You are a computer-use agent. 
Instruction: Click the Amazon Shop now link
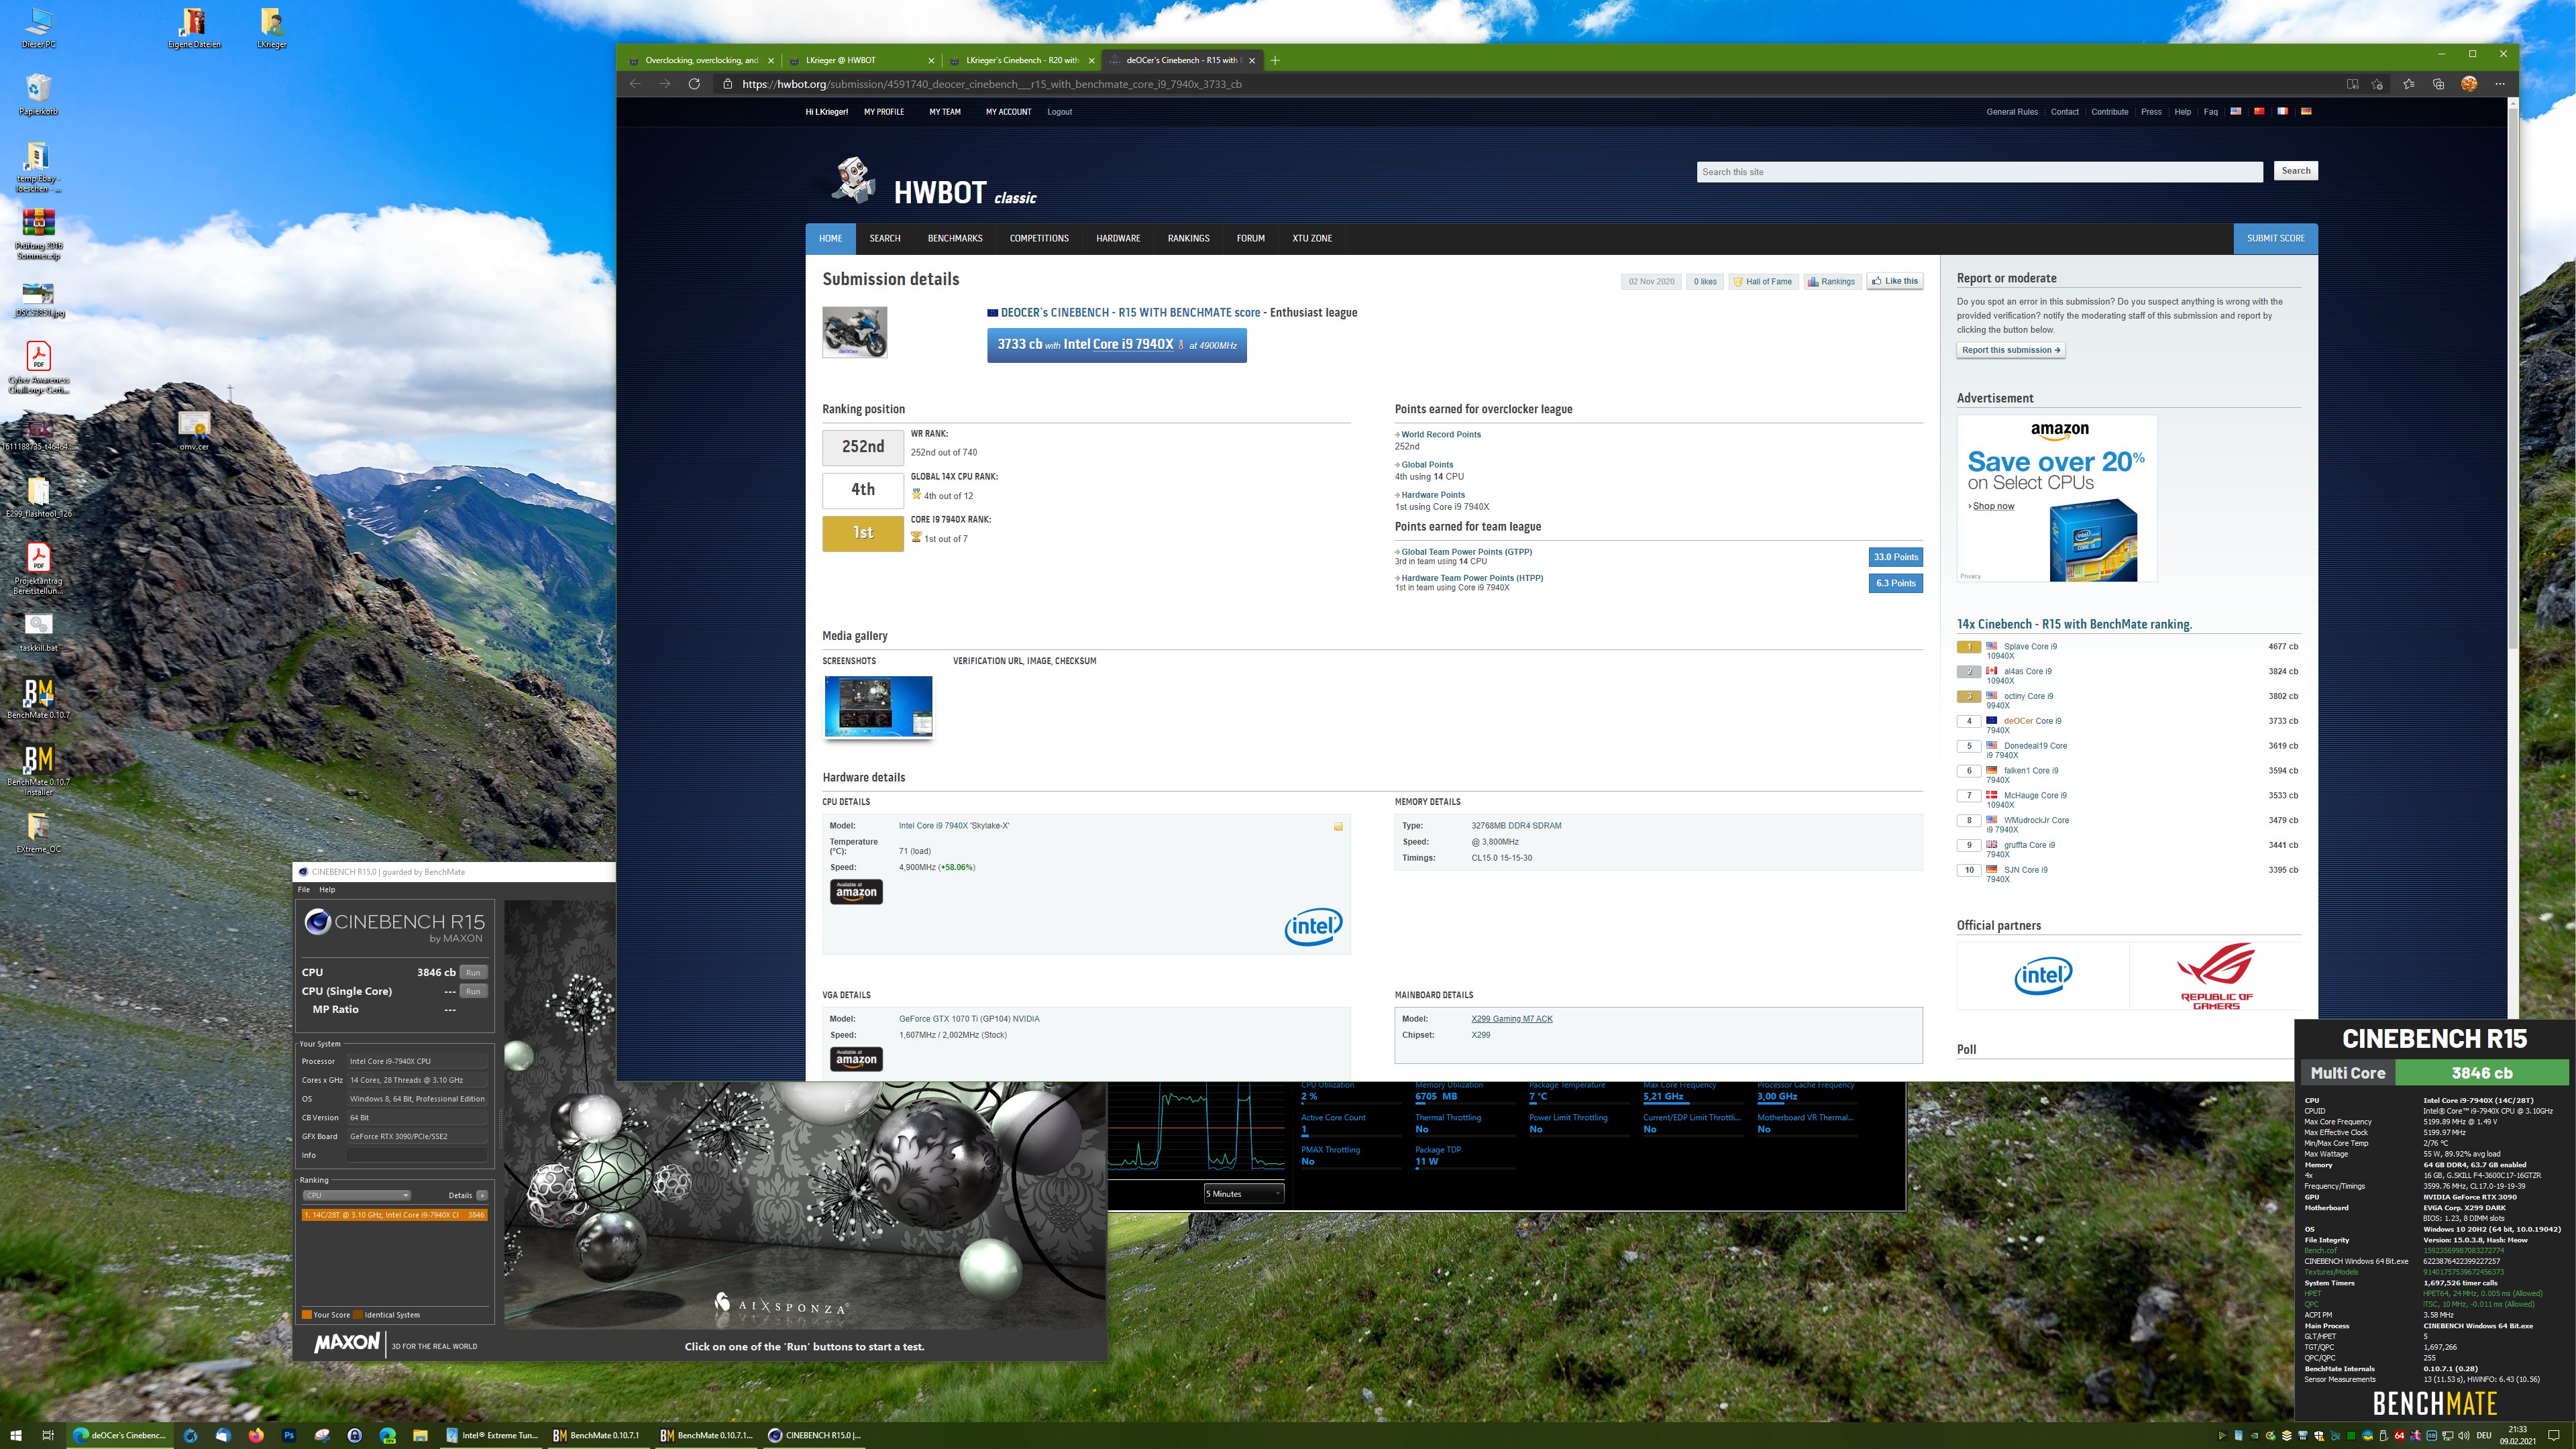click(x=1993, y=506)
